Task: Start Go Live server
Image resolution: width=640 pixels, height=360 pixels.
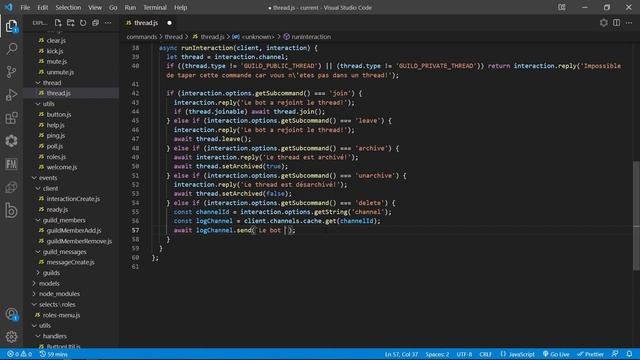Action: (x=556, y=354)
